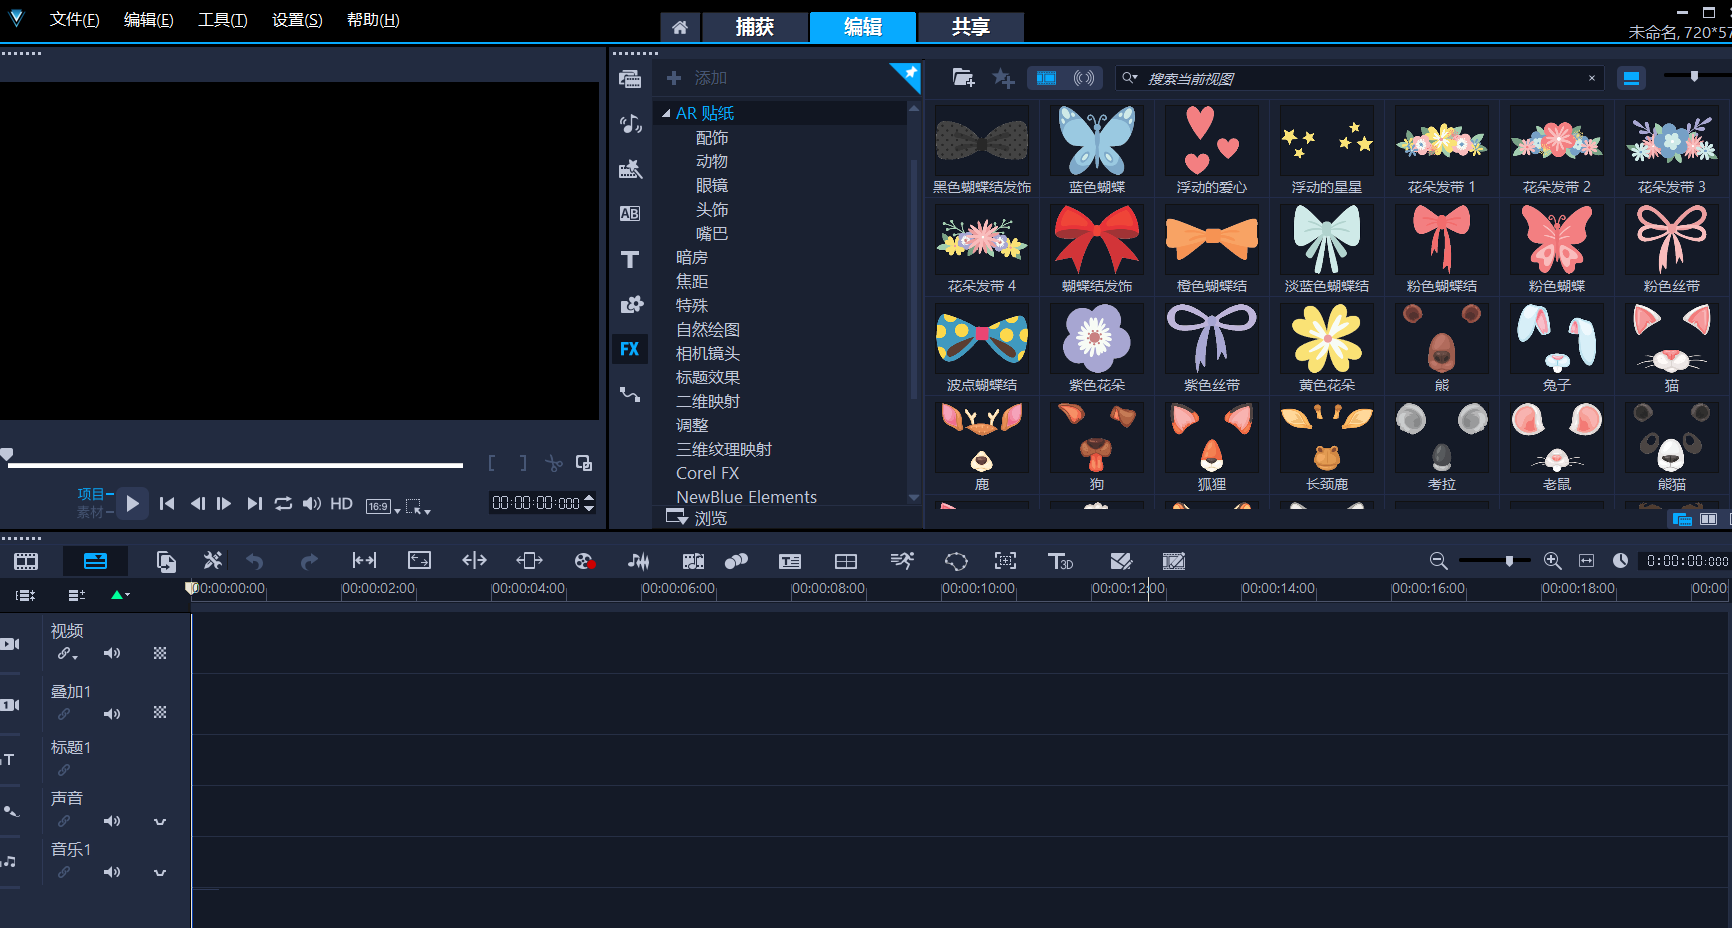Viewport: 1732px width, 928px height.
Task: Switch to Storyboard view icon
Action: (x=26, y=561)
